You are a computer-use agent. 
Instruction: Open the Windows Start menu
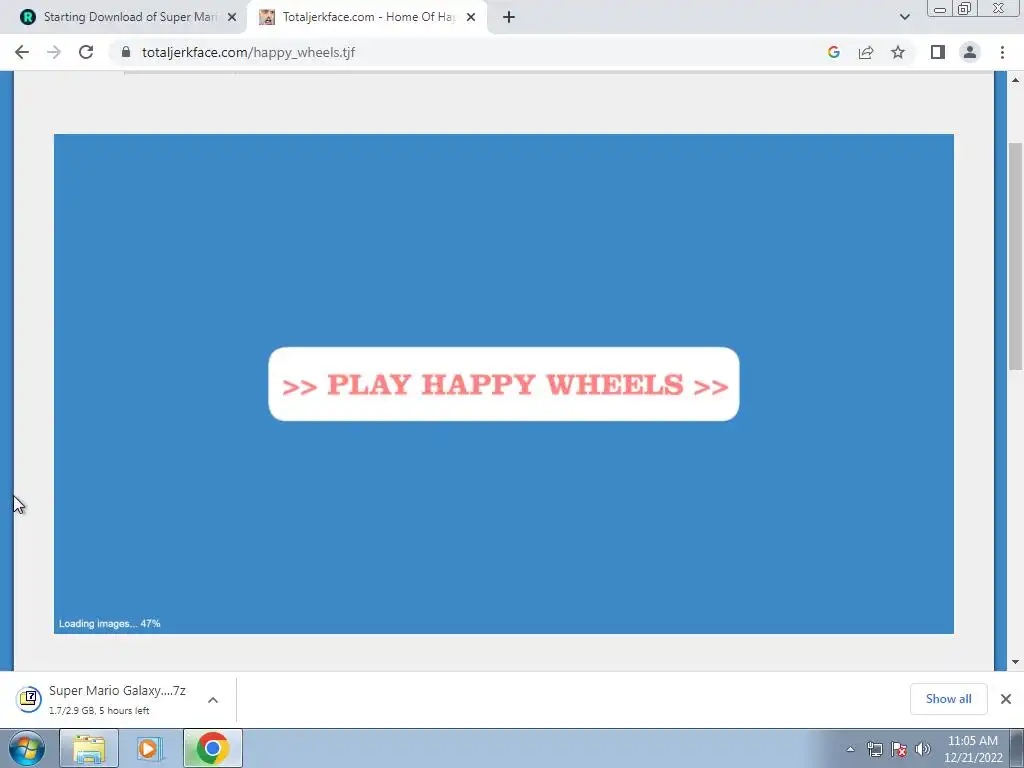pos(27,748)
